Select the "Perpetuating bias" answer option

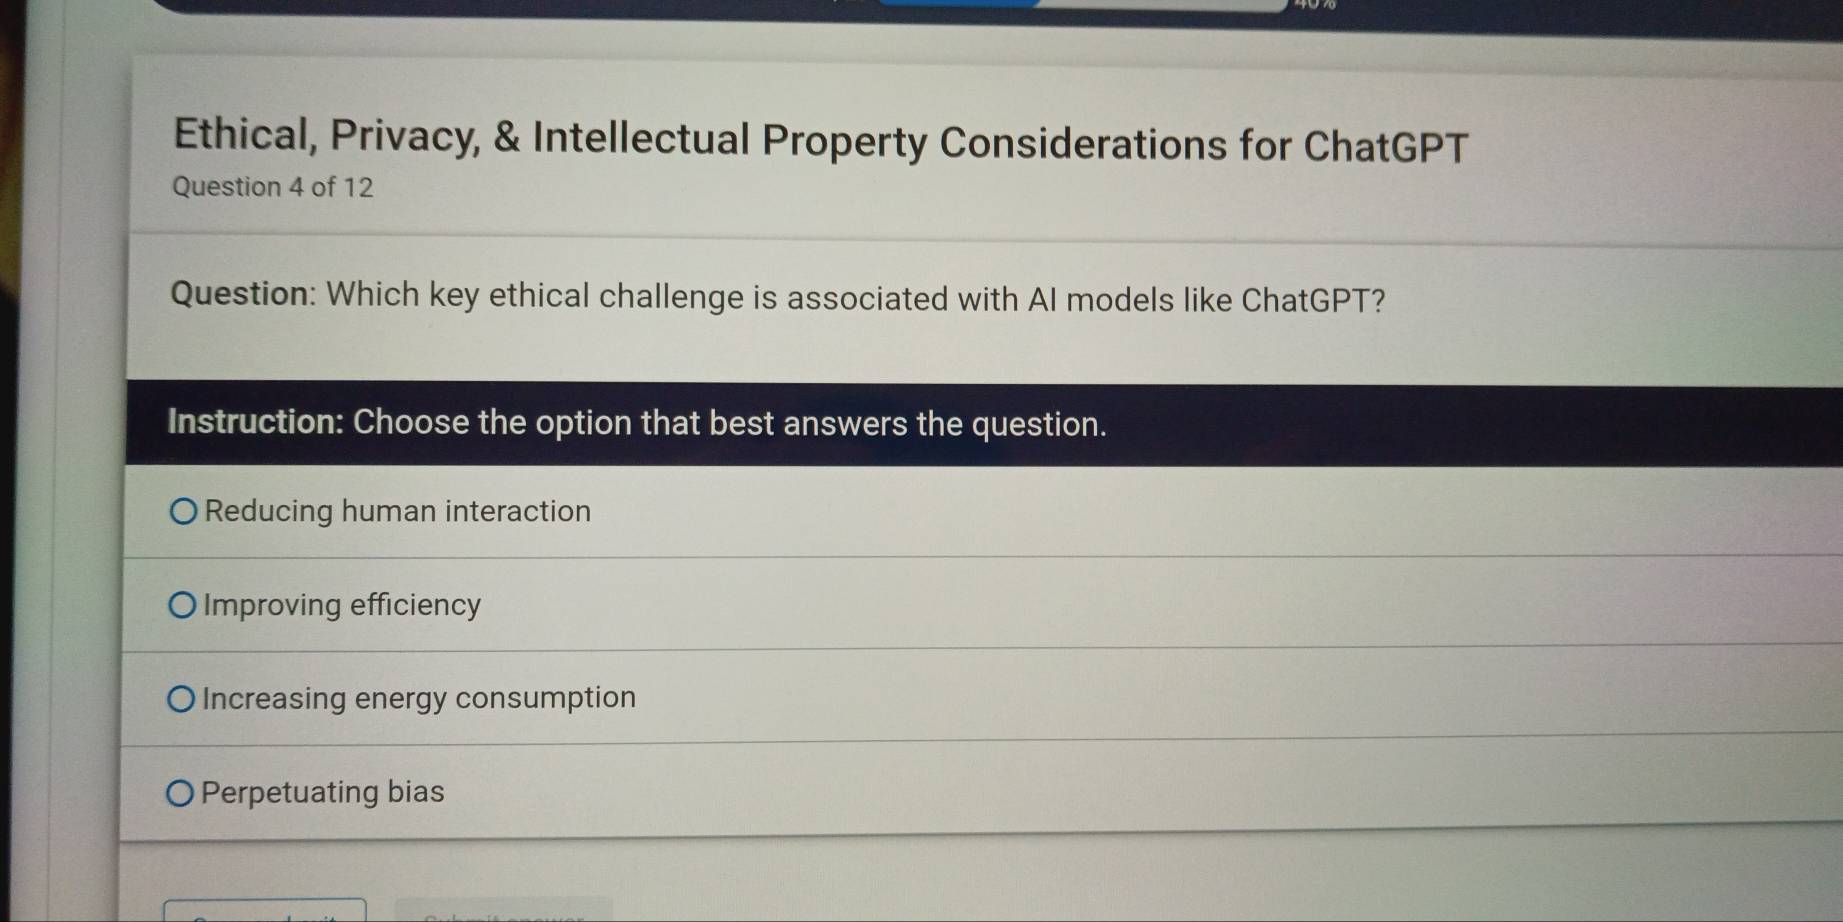(320, 792)
